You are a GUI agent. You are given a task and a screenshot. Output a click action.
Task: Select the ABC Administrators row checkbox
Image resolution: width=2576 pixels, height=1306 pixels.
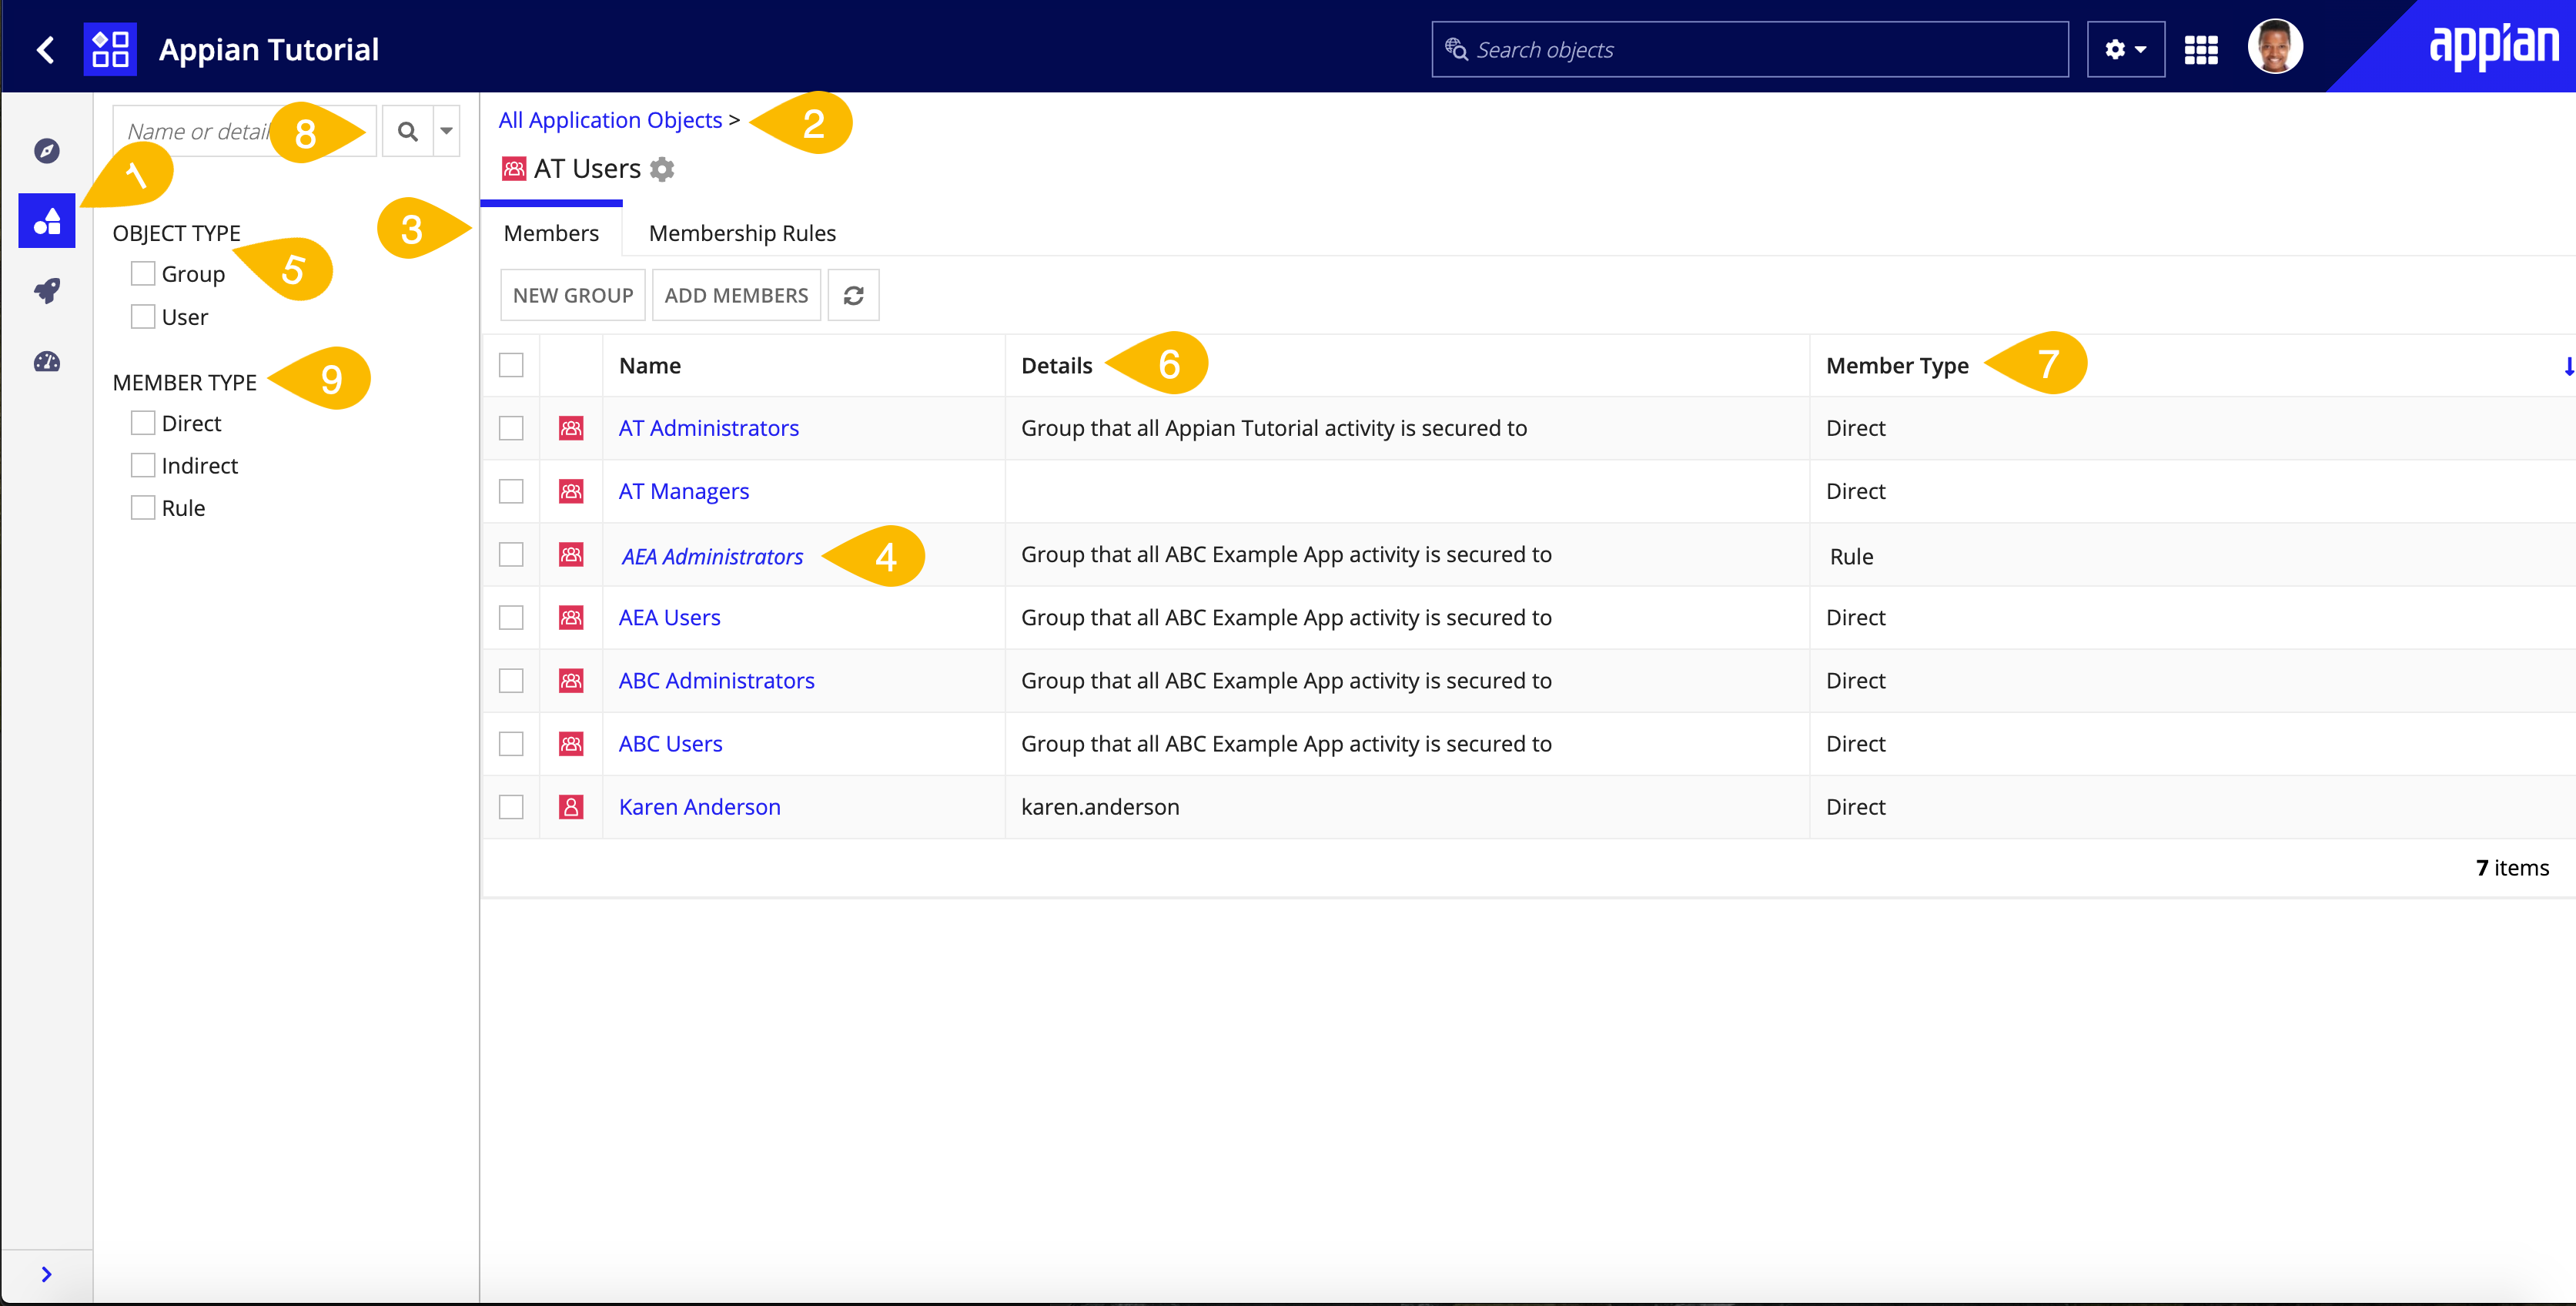[511, 680]
